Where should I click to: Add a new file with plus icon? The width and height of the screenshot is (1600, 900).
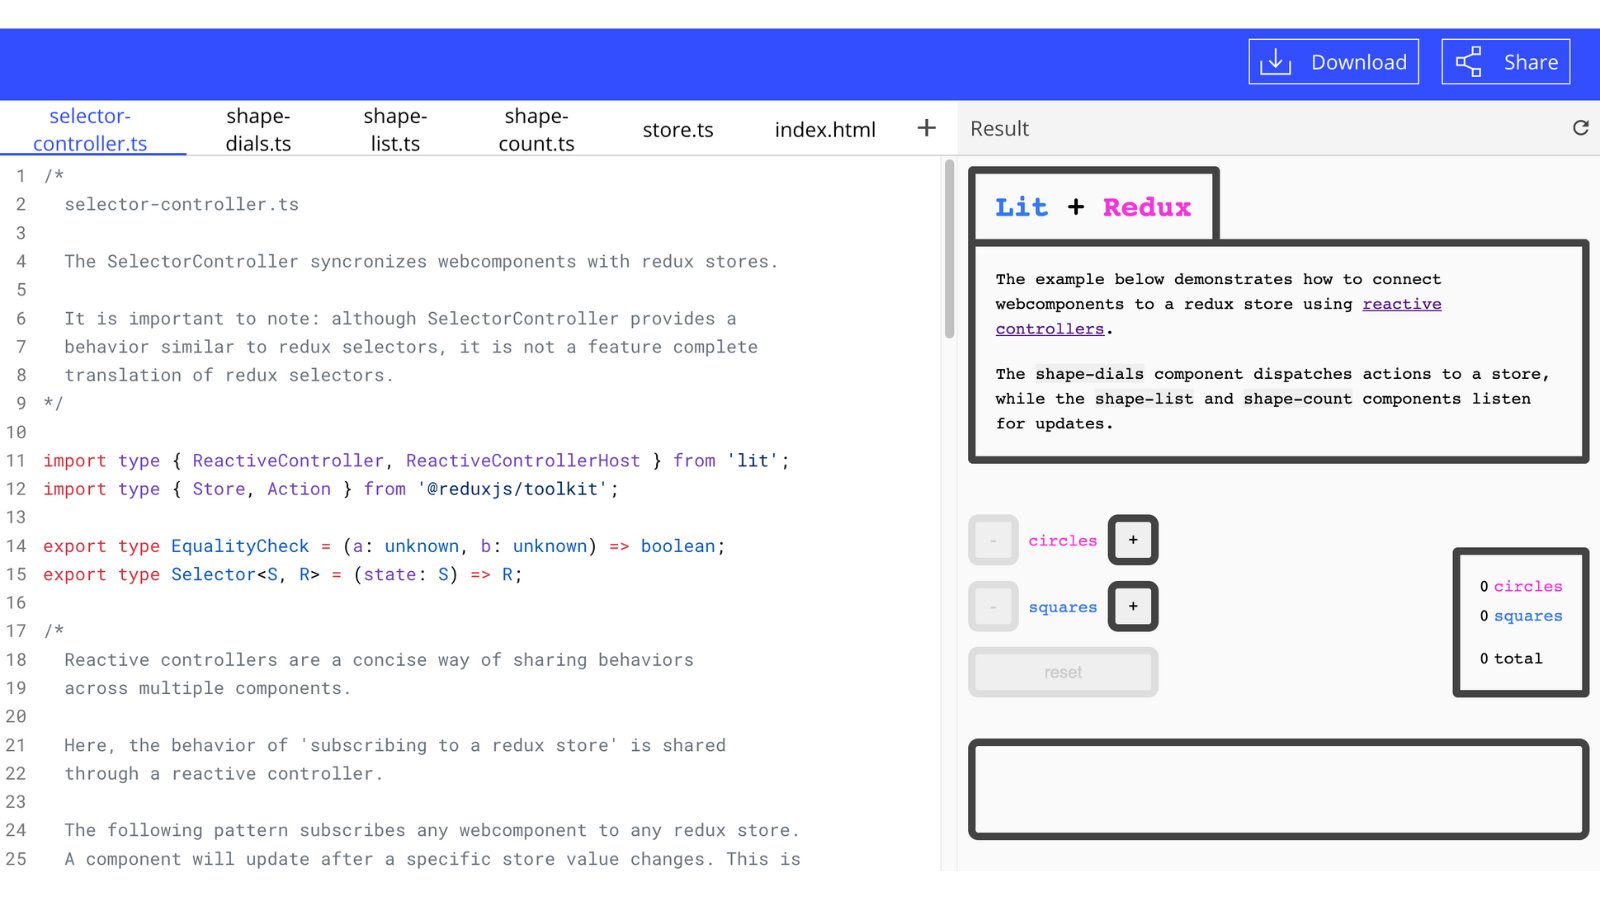(x=926, y=128)
